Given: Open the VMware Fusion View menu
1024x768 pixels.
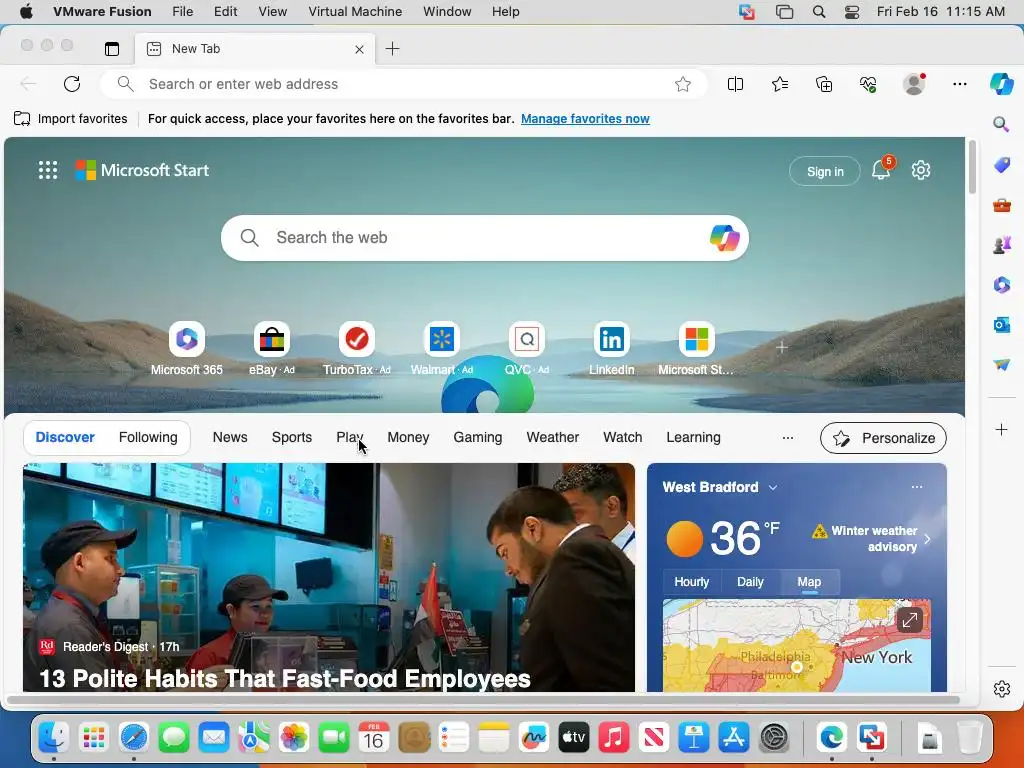Looking at the screenshot, I should (x=272, y=12).
